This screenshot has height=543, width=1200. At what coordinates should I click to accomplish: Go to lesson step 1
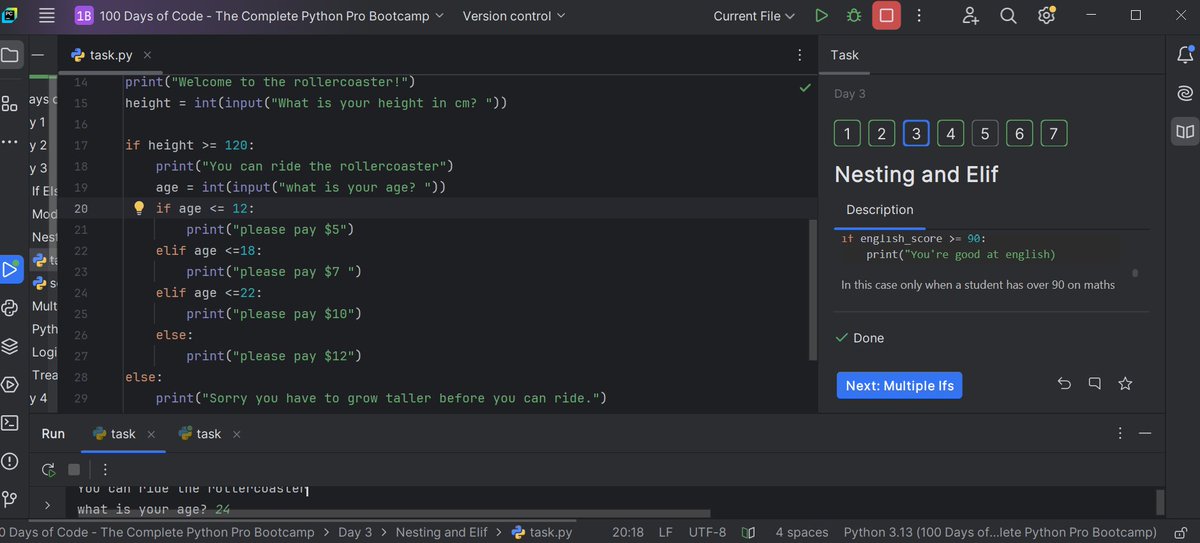click(x=847, y=133)
